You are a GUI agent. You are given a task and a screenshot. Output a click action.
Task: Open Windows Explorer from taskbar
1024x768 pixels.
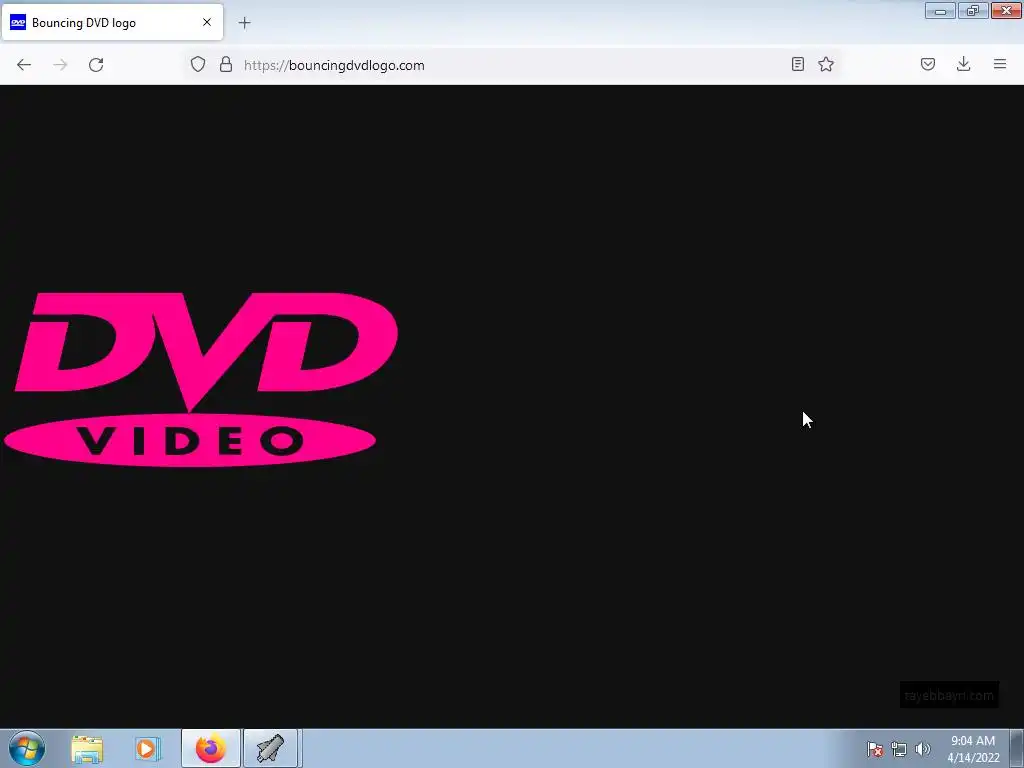tap(87, 749)
